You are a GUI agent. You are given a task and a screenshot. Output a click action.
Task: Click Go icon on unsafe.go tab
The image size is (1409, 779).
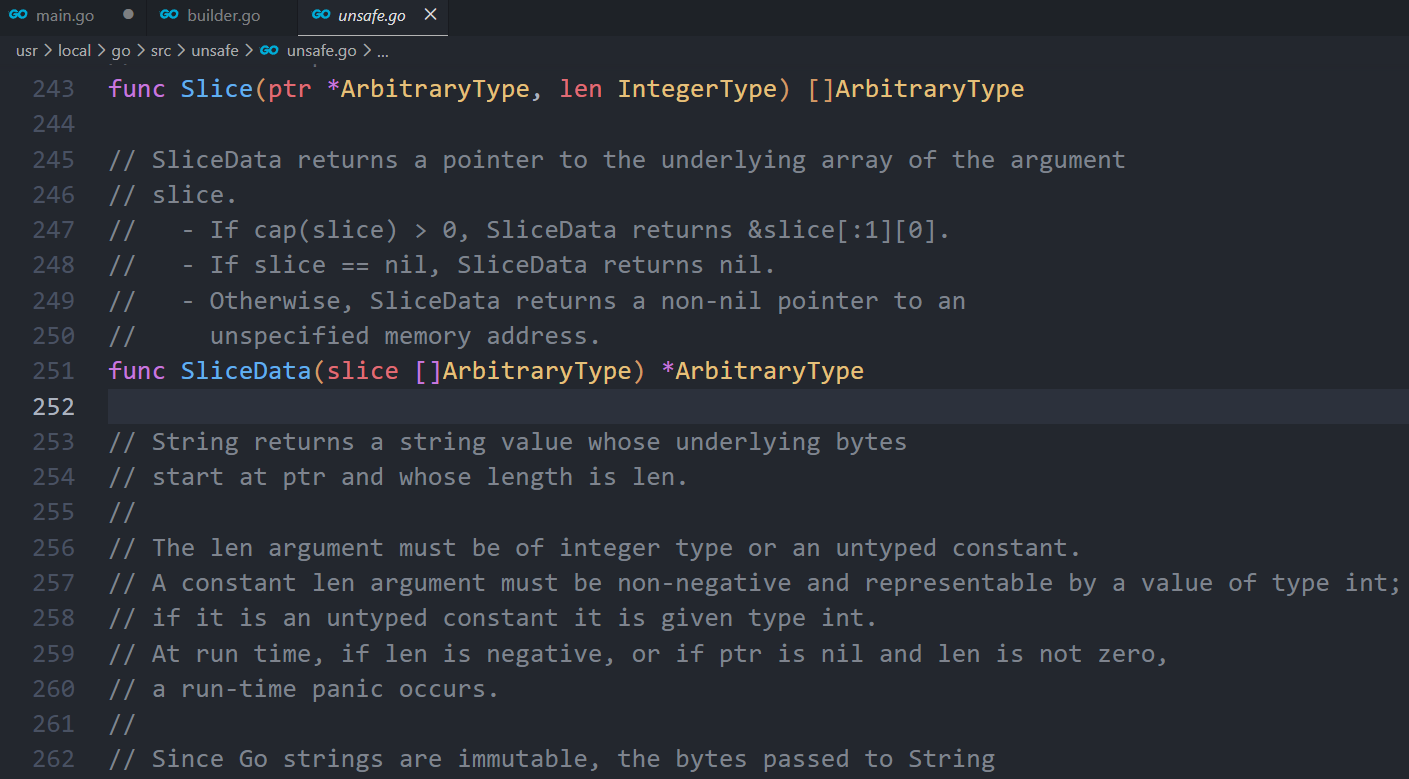(321, 15)
